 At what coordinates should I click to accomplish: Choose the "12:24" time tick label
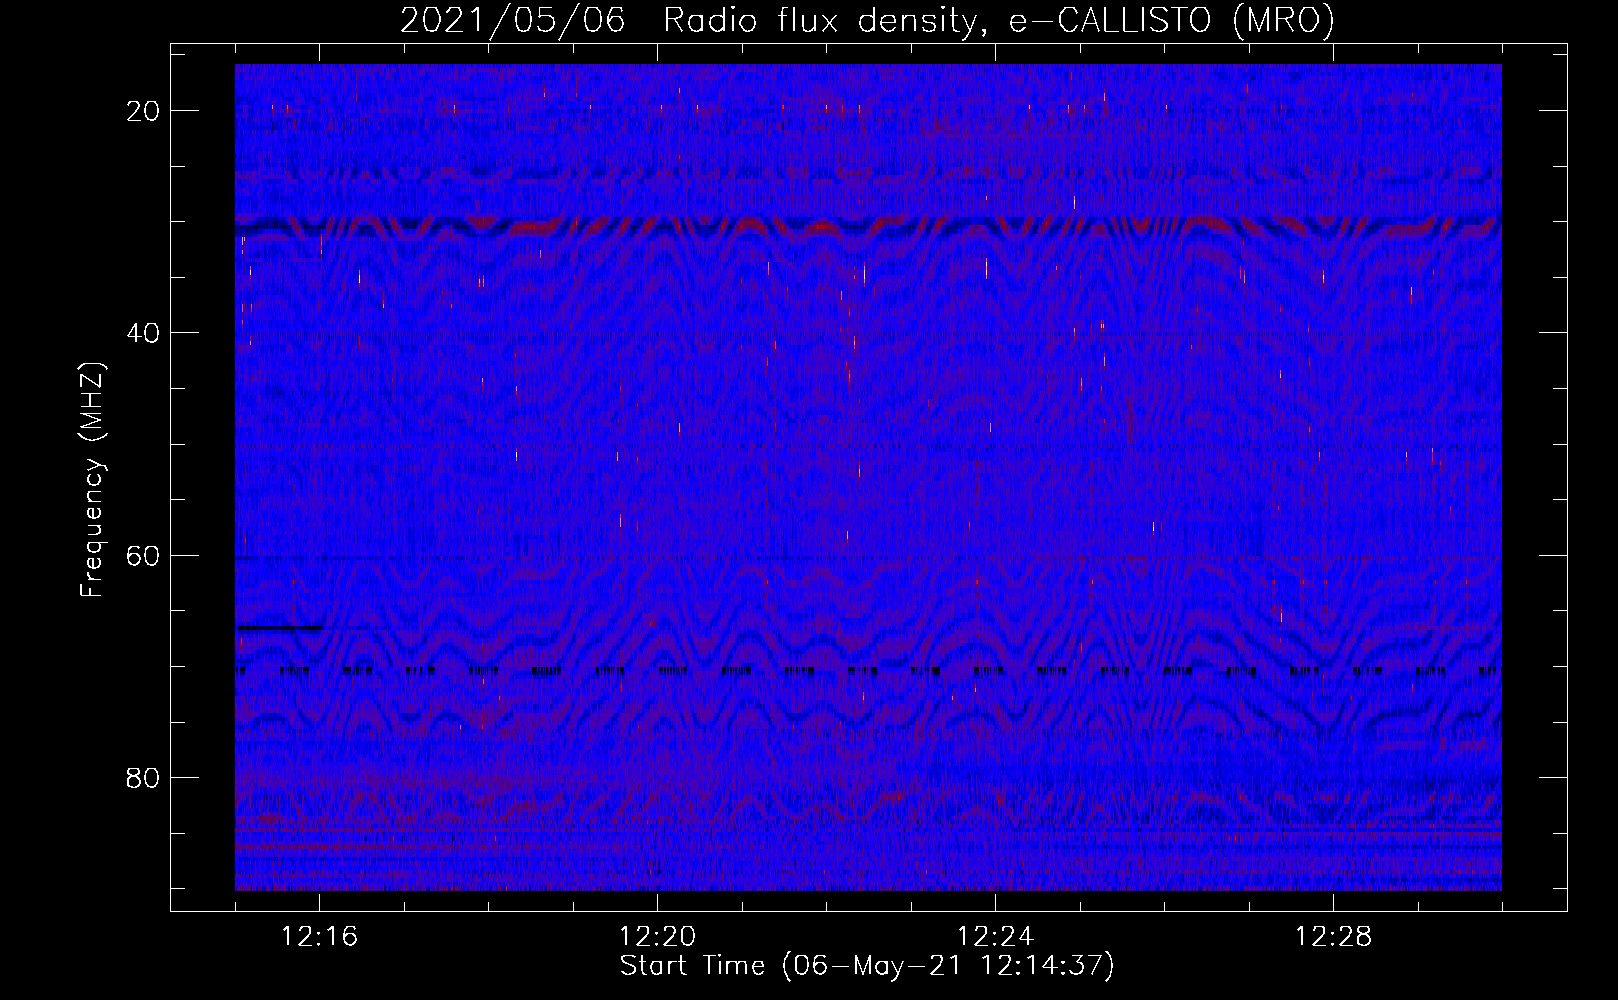tap(995, 936)
